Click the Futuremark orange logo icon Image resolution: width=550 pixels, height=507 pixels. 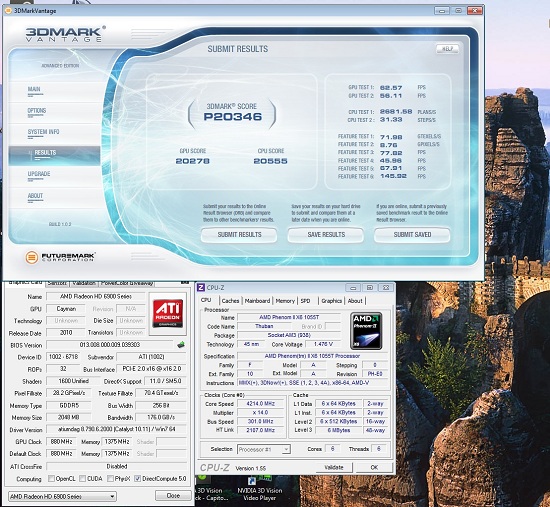31,257
